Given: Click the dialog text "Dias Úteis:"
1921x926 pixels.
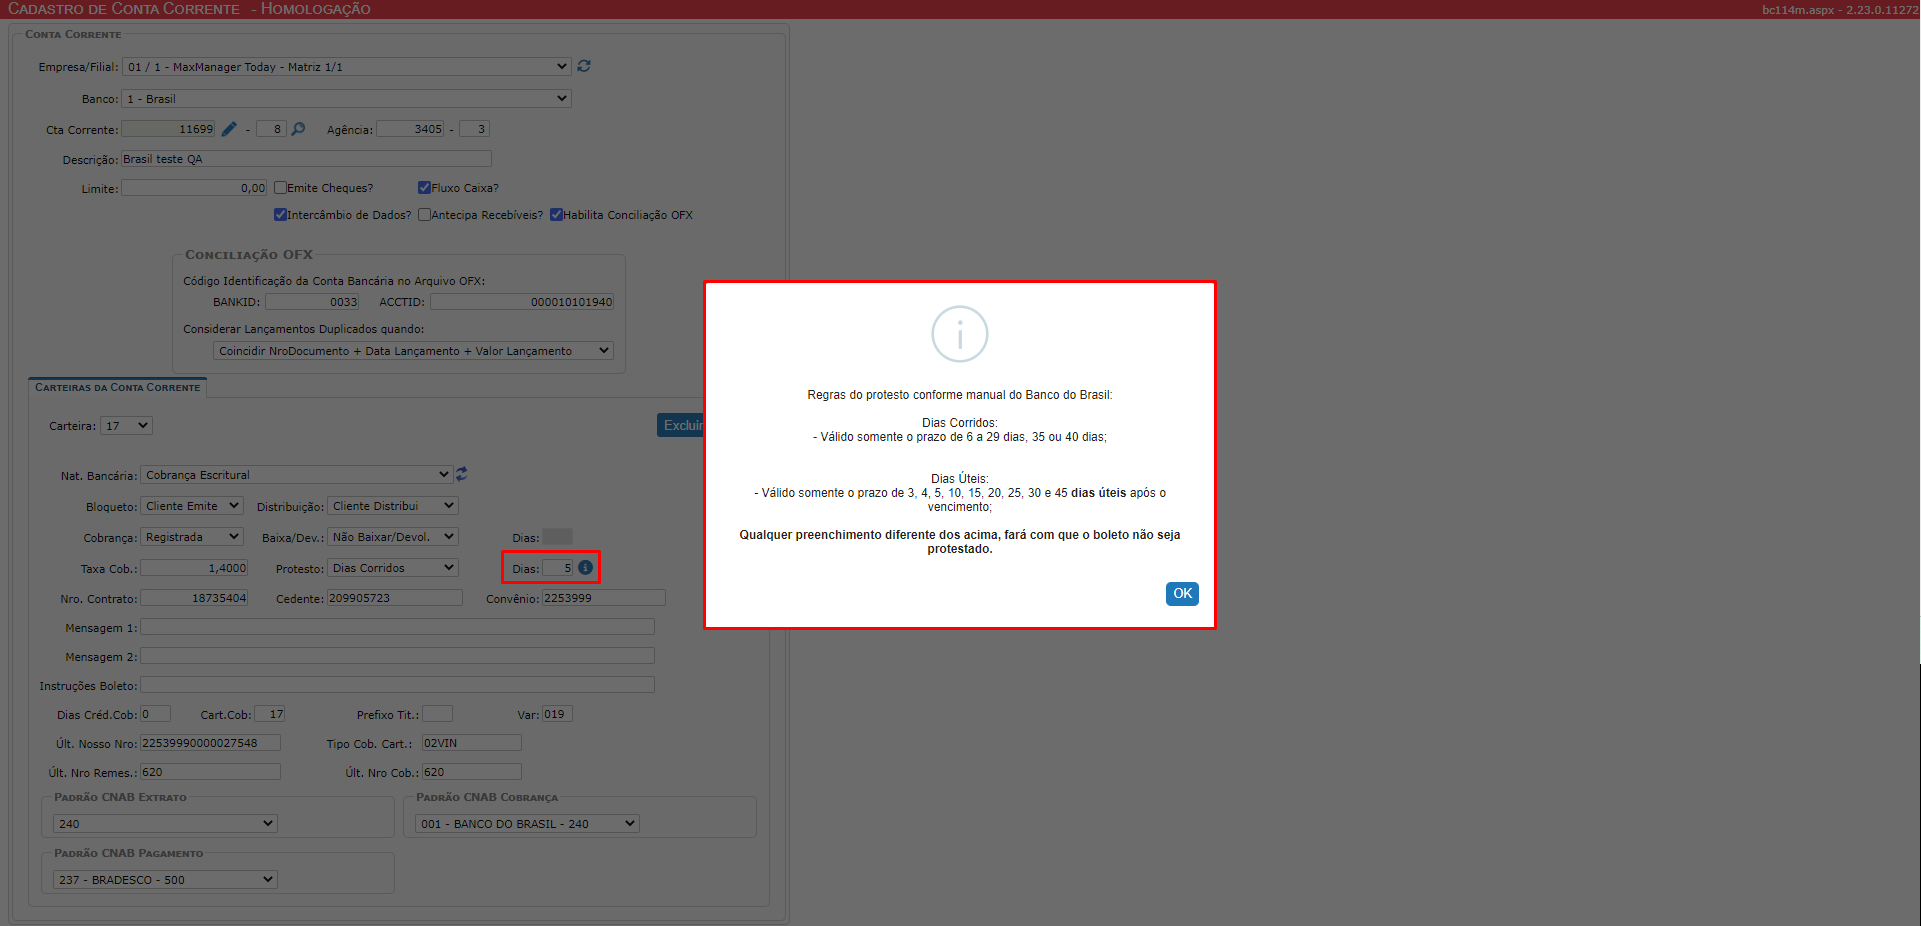Looking at the screenshot, I should [960, 479].
